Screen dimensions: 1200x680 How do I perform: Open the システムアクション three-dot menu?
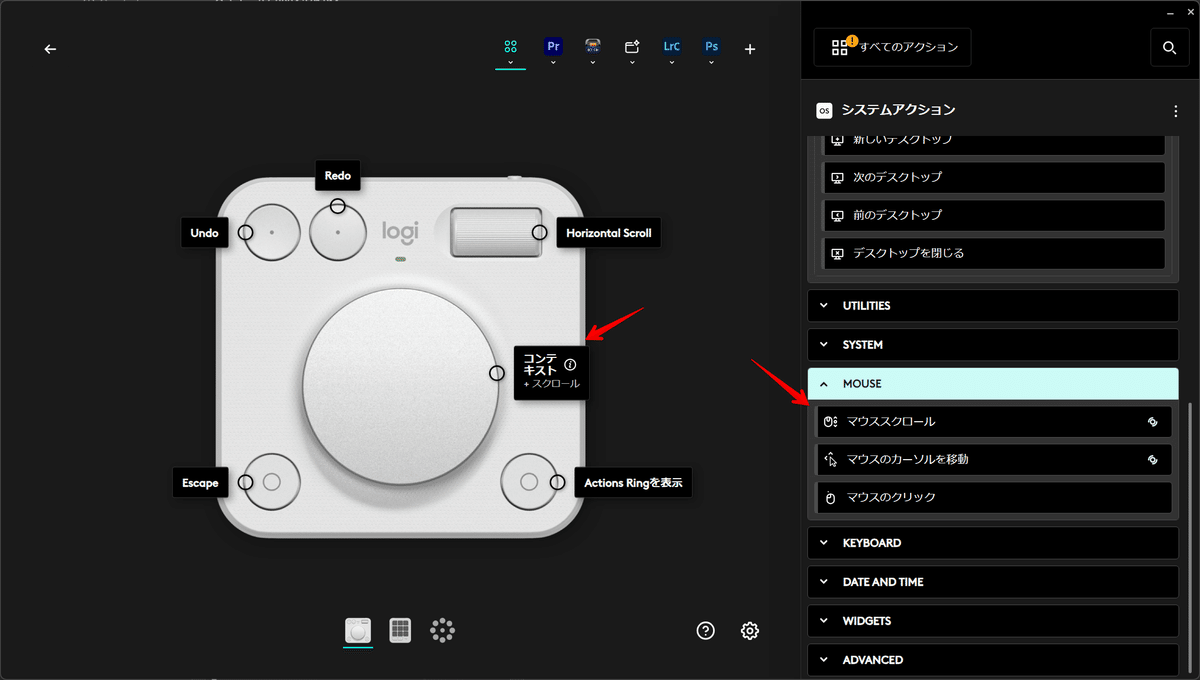click(x=1176, y=111)
